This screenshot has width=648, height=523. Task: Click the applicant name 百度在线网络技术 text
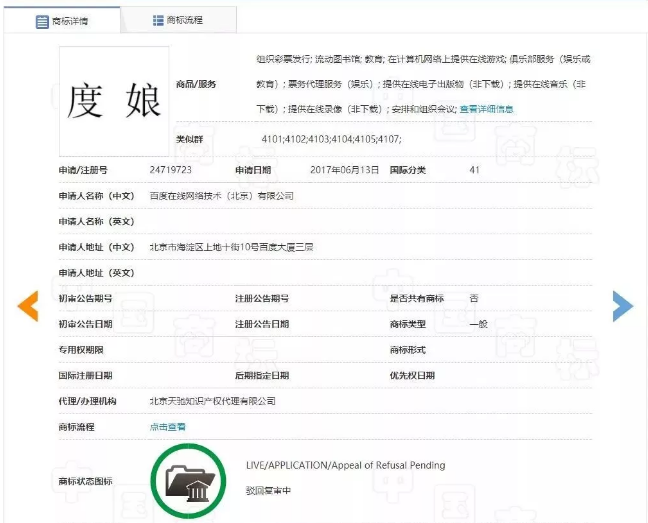pos(221,196)
